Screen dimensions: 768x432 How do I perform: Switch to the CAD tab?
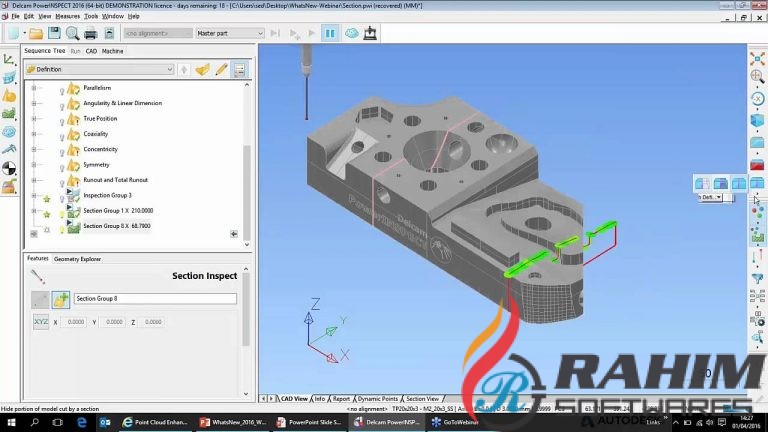(x=91, y=51)
